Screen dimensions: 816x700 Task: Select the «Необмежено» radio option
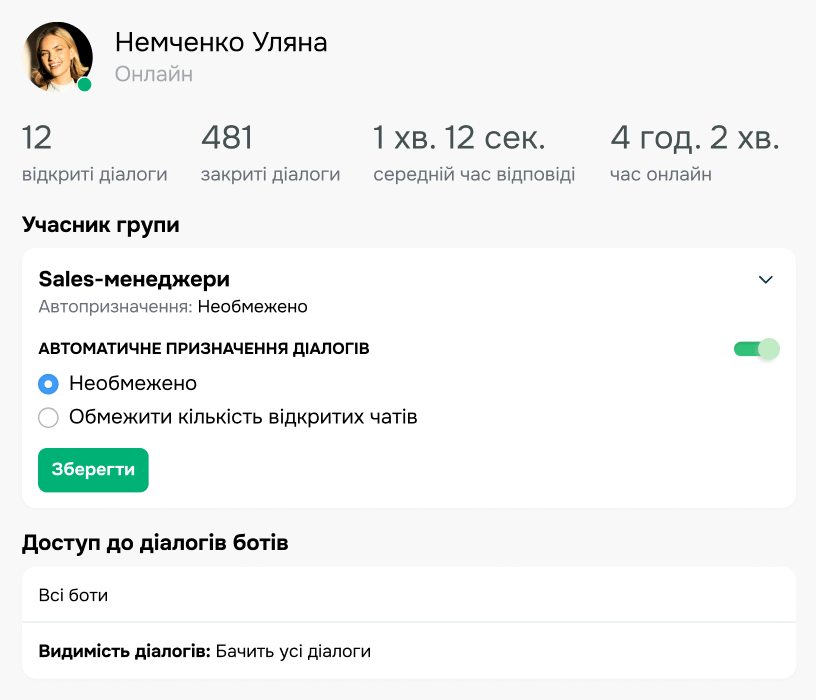pos(48,383)
